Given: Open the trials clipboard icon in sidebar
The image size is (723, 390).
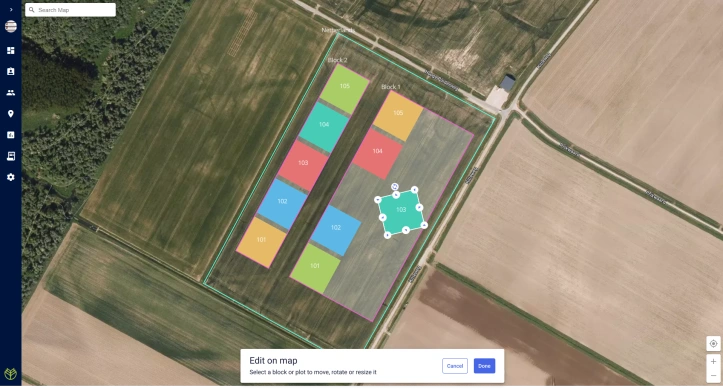Looking at the screenshot, I should coord(11,71).
